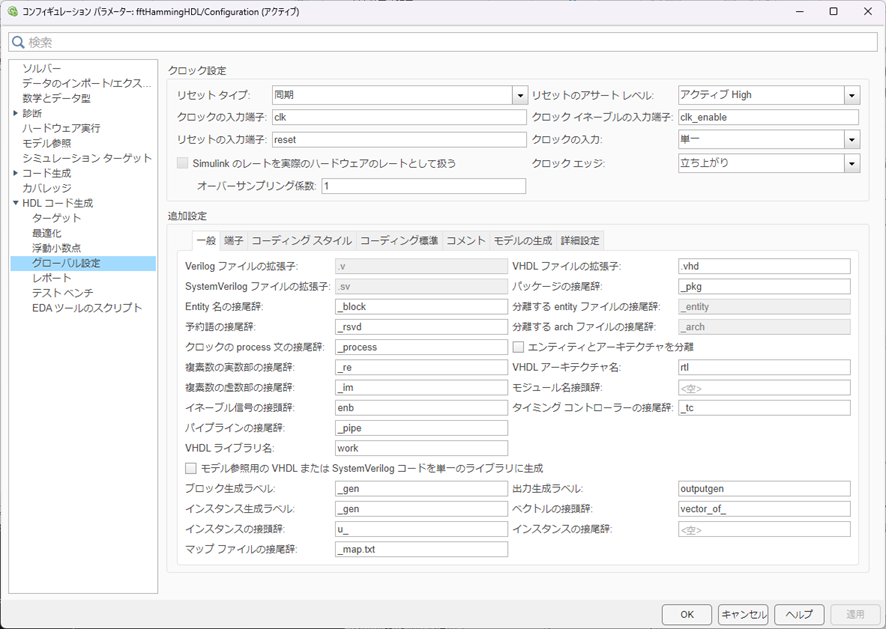Enable エンティティとアーキテクチャを分離 checkbox
The width and height of the screenshot is (886, 629).
(519, 347)
